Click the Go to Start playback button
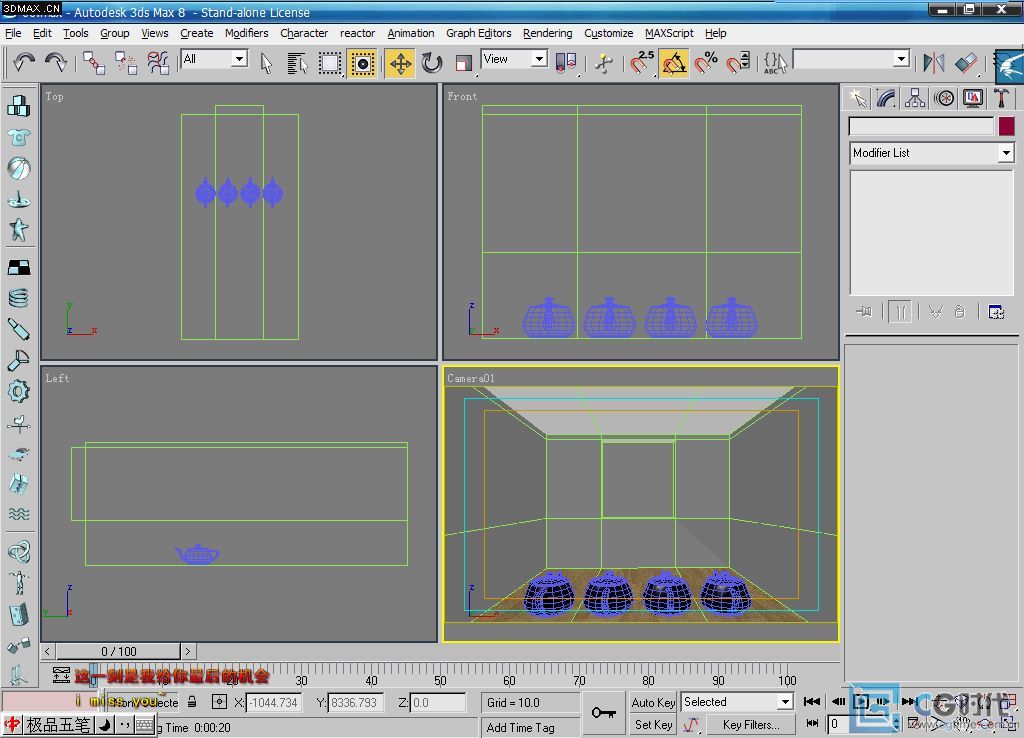 pos(812,701)
